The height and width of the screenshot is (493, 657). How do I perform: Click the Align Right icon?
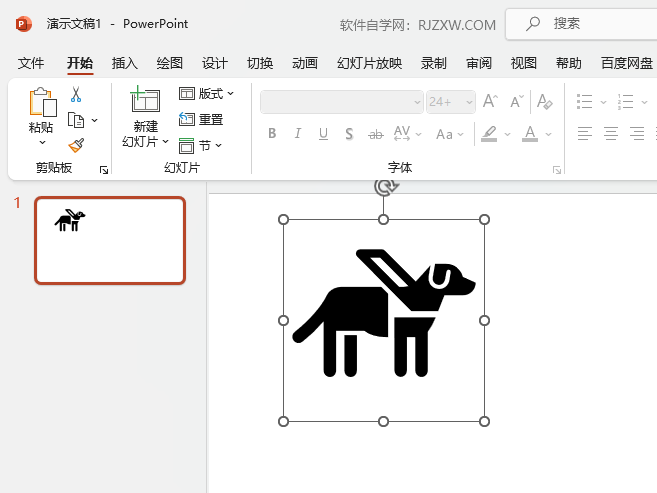[637, 134]
